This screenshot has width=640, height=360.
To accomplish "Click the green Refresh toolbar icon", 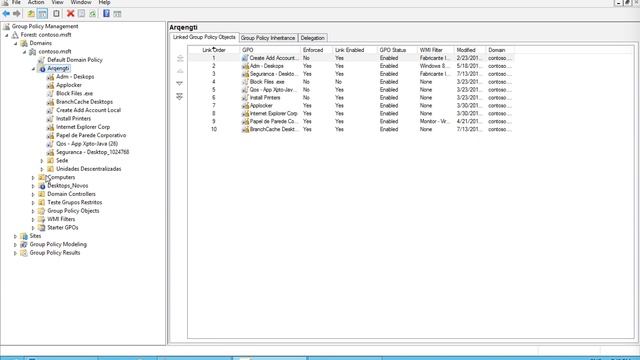I will click(93, 13).
